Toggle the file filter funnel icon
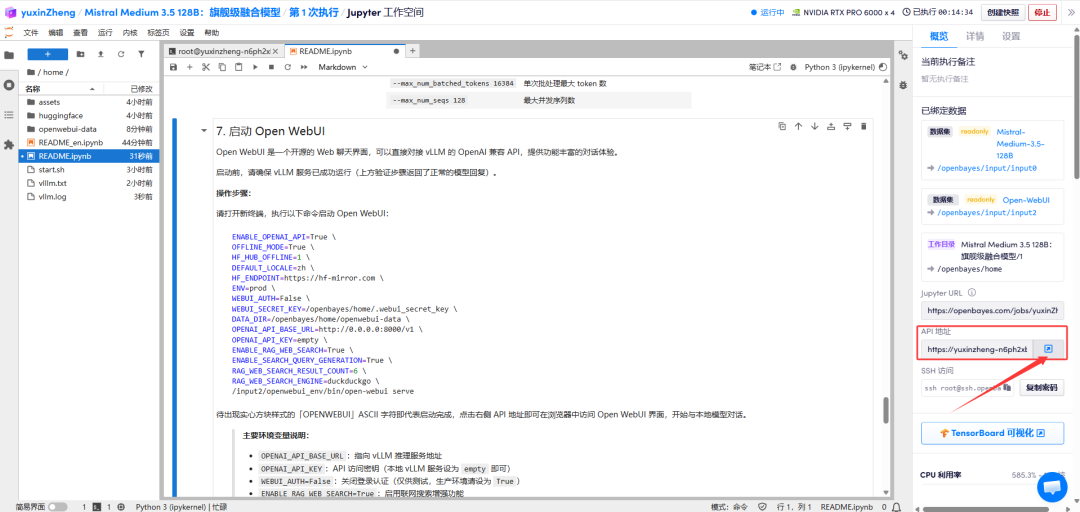This screenshot has width=1080, height=512. click(141, 54)
